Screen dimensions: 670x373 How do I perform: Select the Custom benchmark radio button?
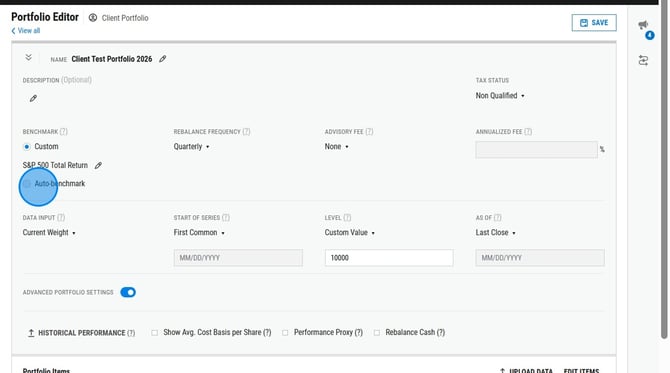pyautogui.click(x=26, y=147)
